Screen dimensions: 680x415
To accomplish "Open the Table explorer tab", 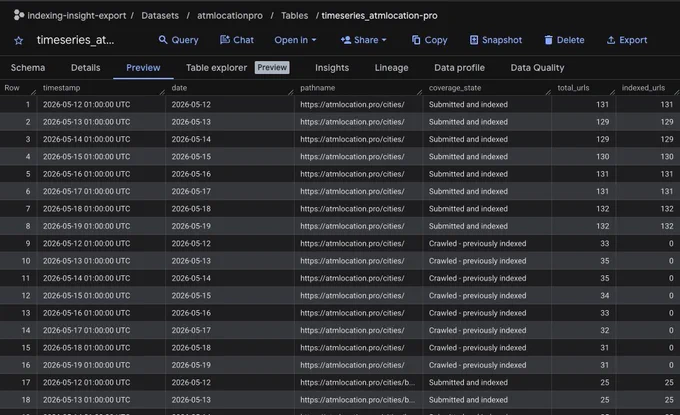I will pyautogui.click(x=216, y=68).
